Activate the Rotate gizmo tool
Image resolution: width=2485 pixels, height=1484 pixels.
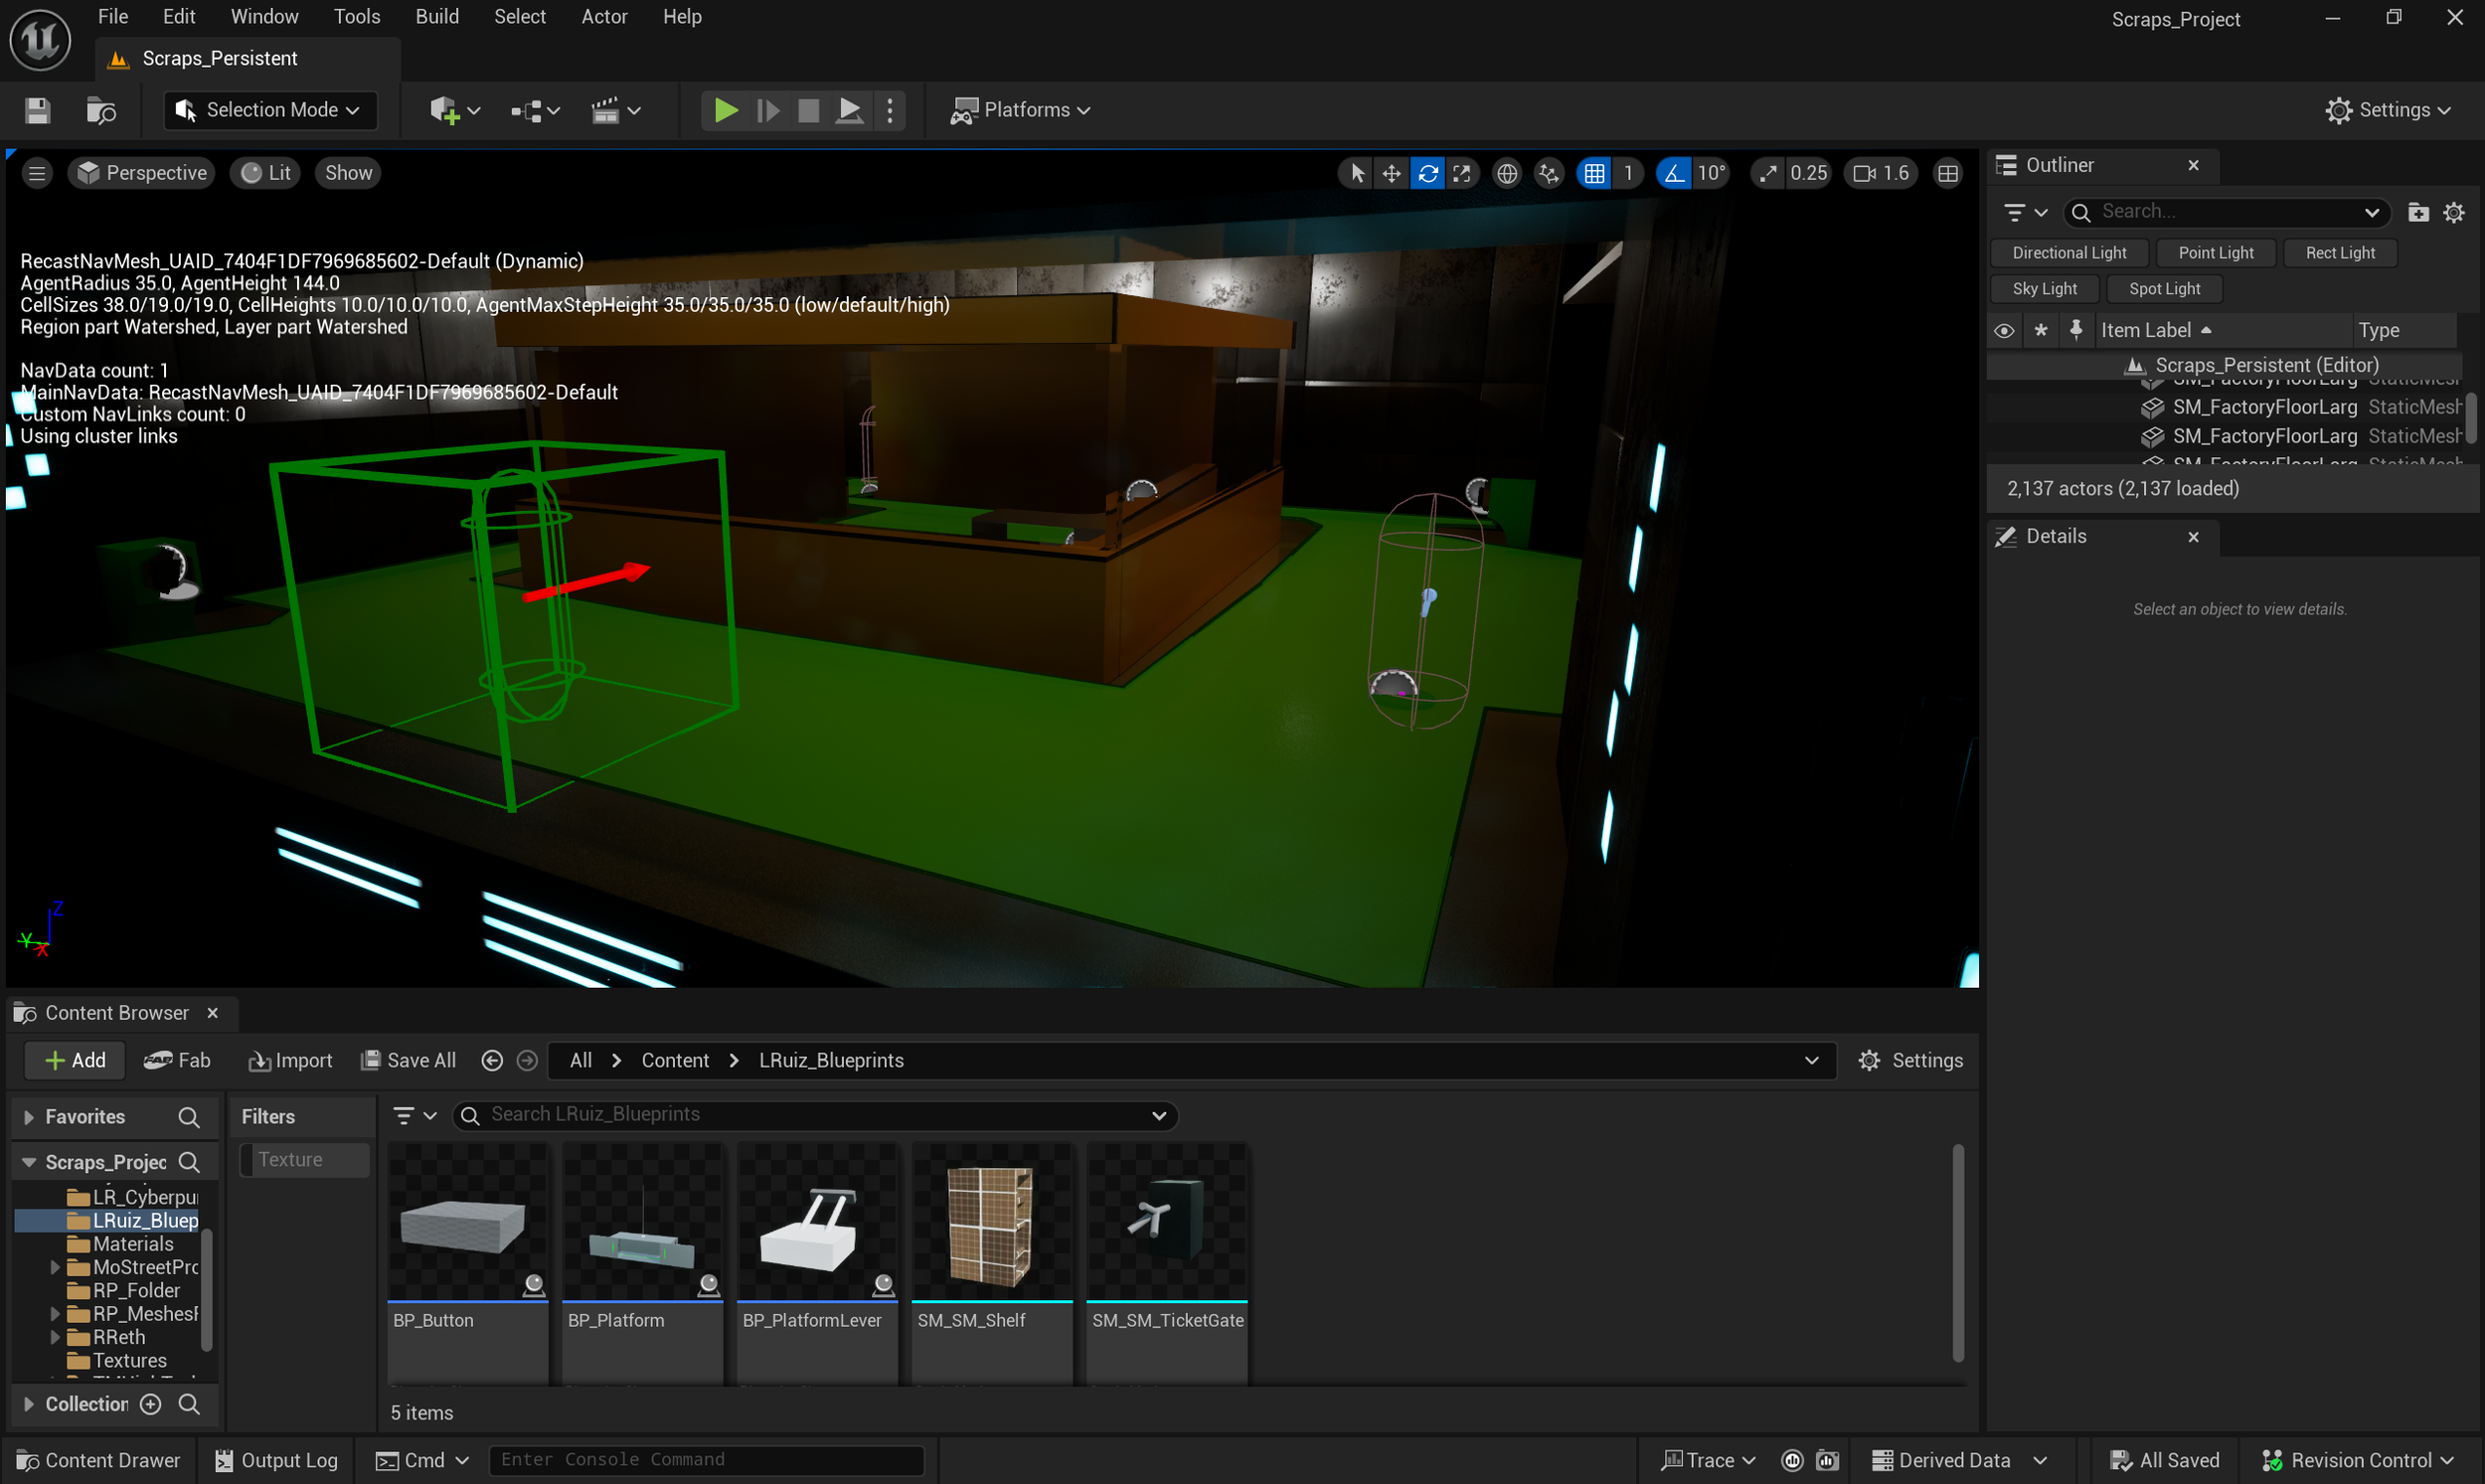(1428, 174)
